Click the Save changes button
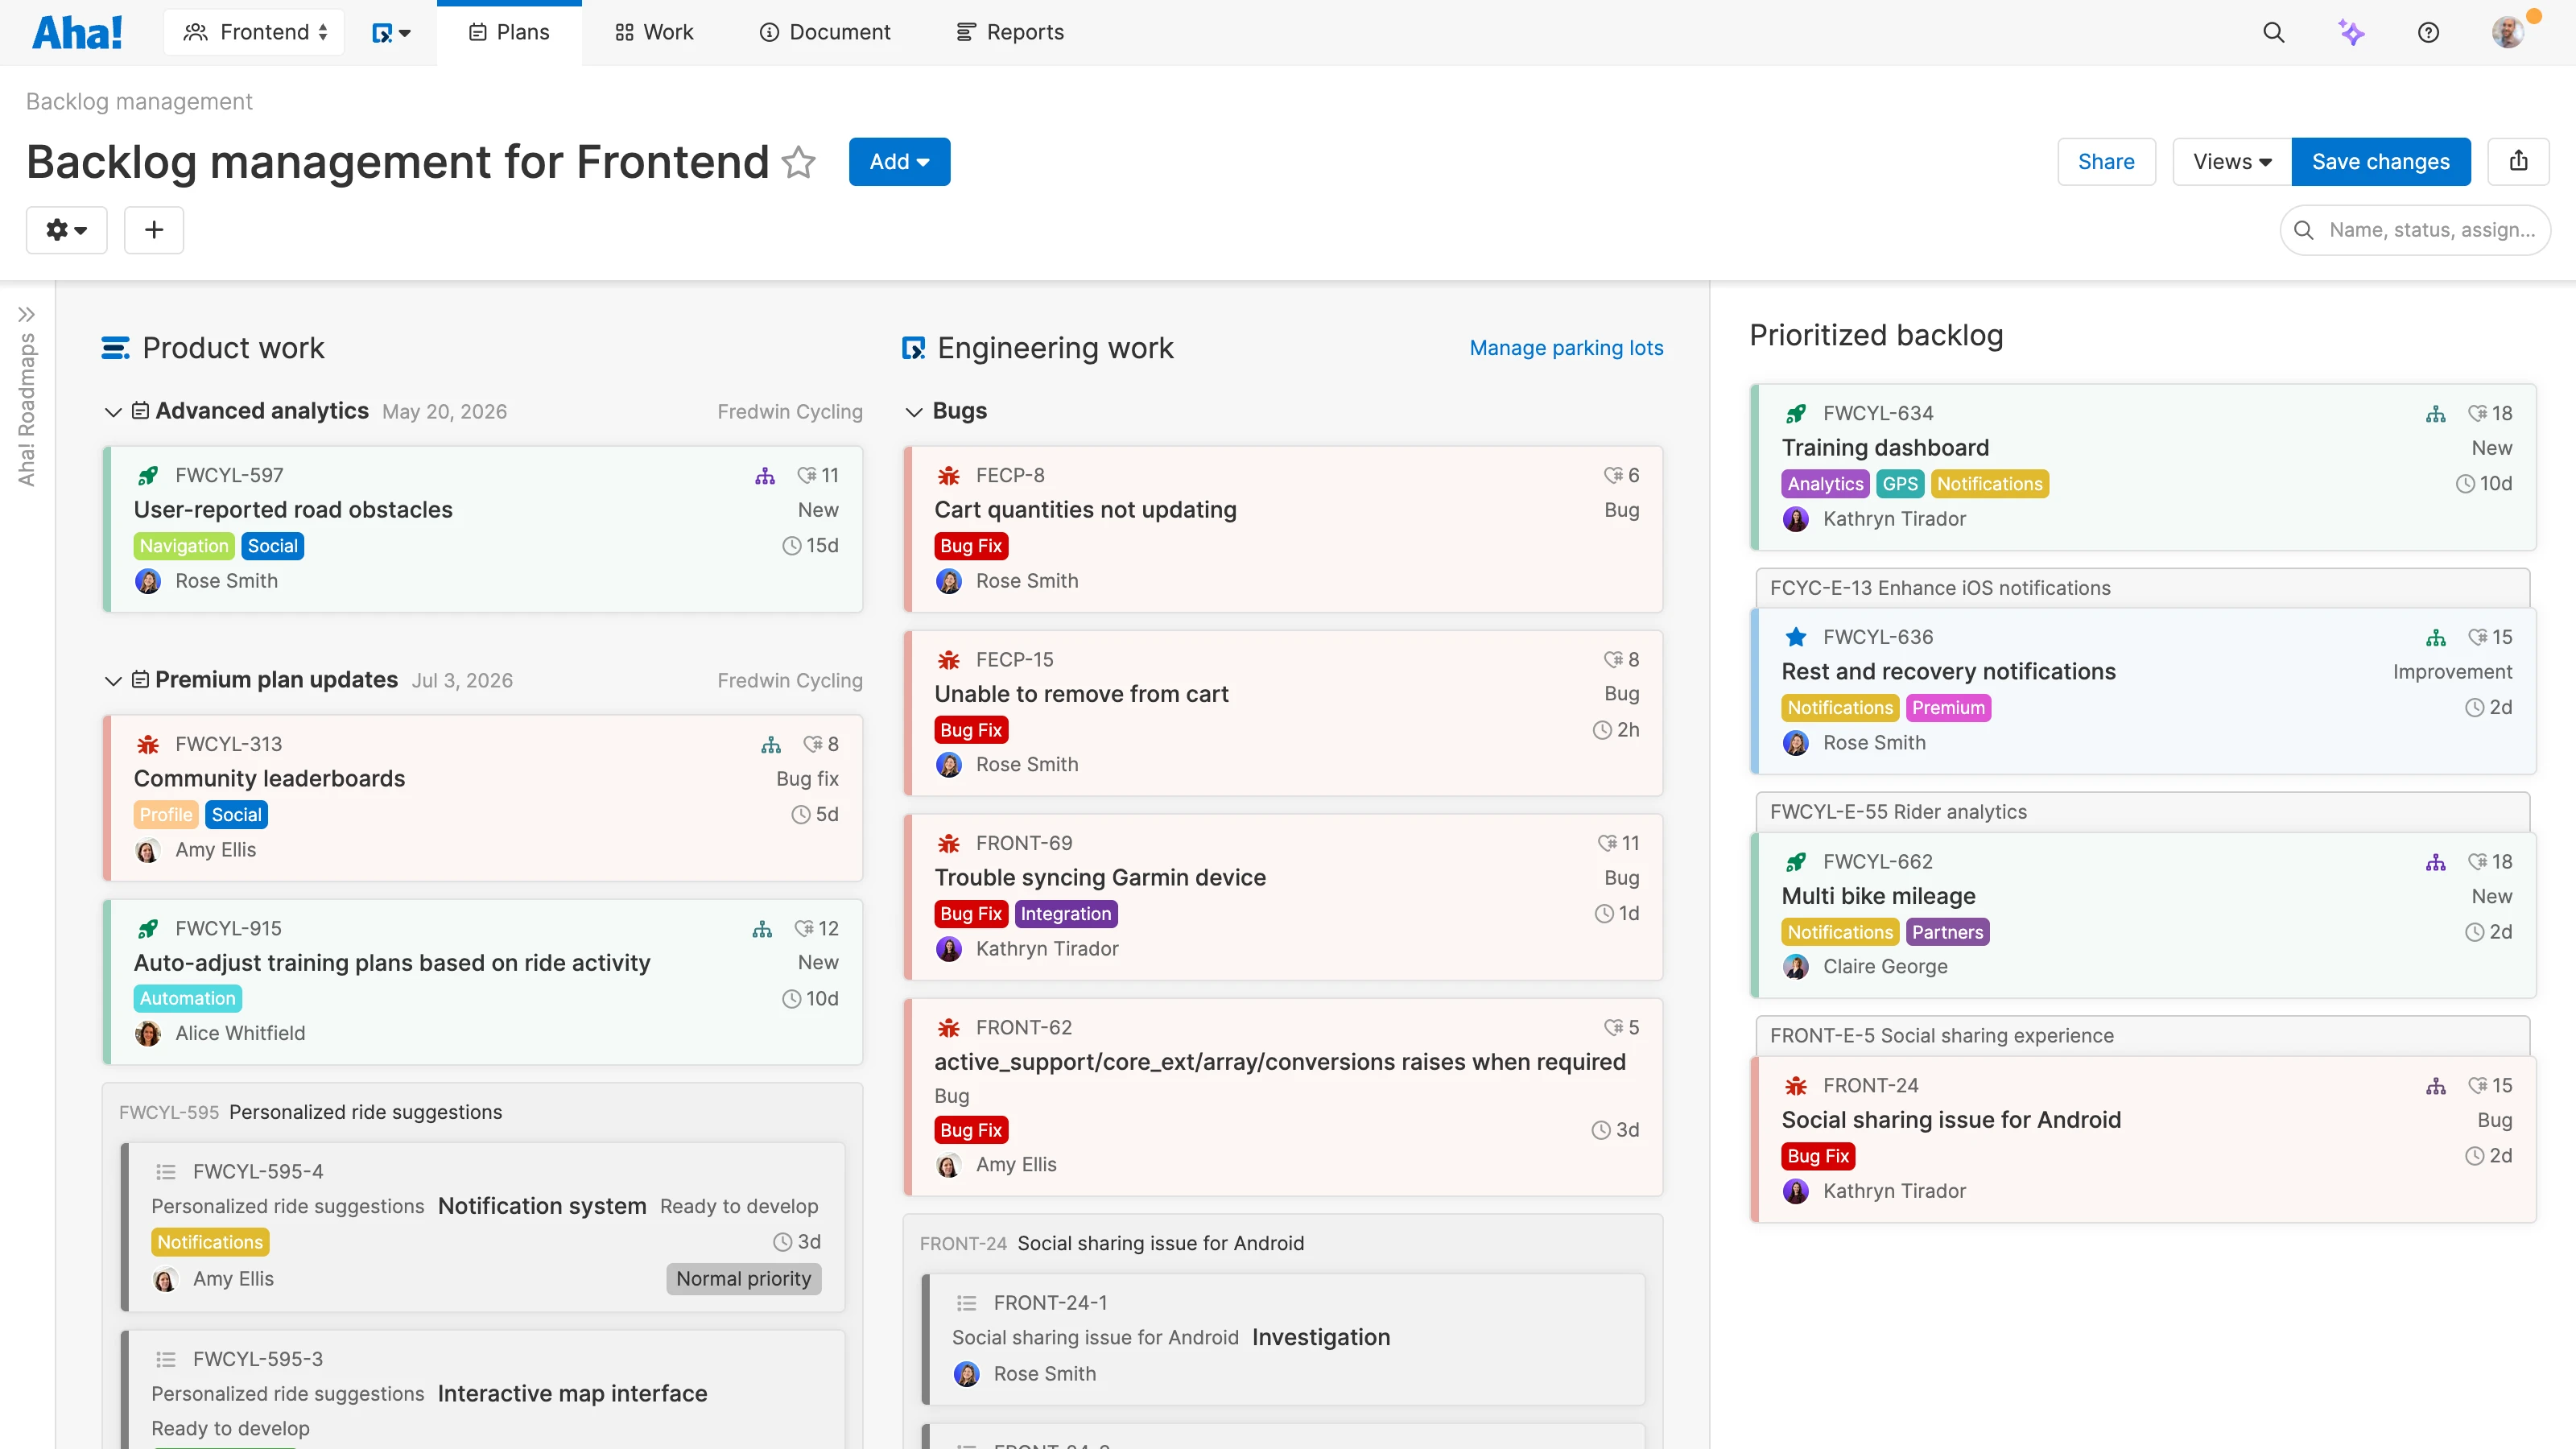This screenshot has width=2576, height=1449. 2380,161
